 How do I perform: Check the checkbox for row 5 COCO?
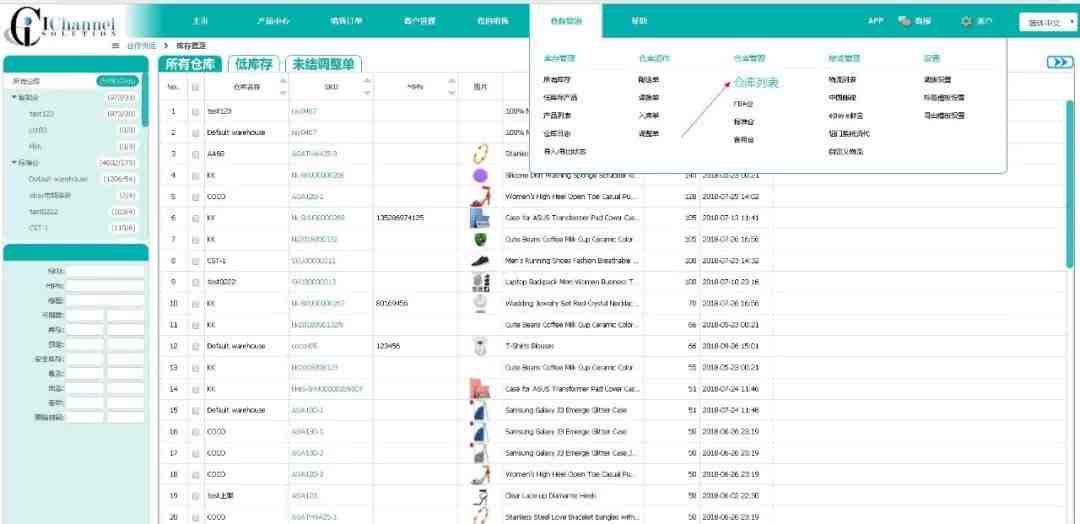pyautogui.click(x=196, y=197)
